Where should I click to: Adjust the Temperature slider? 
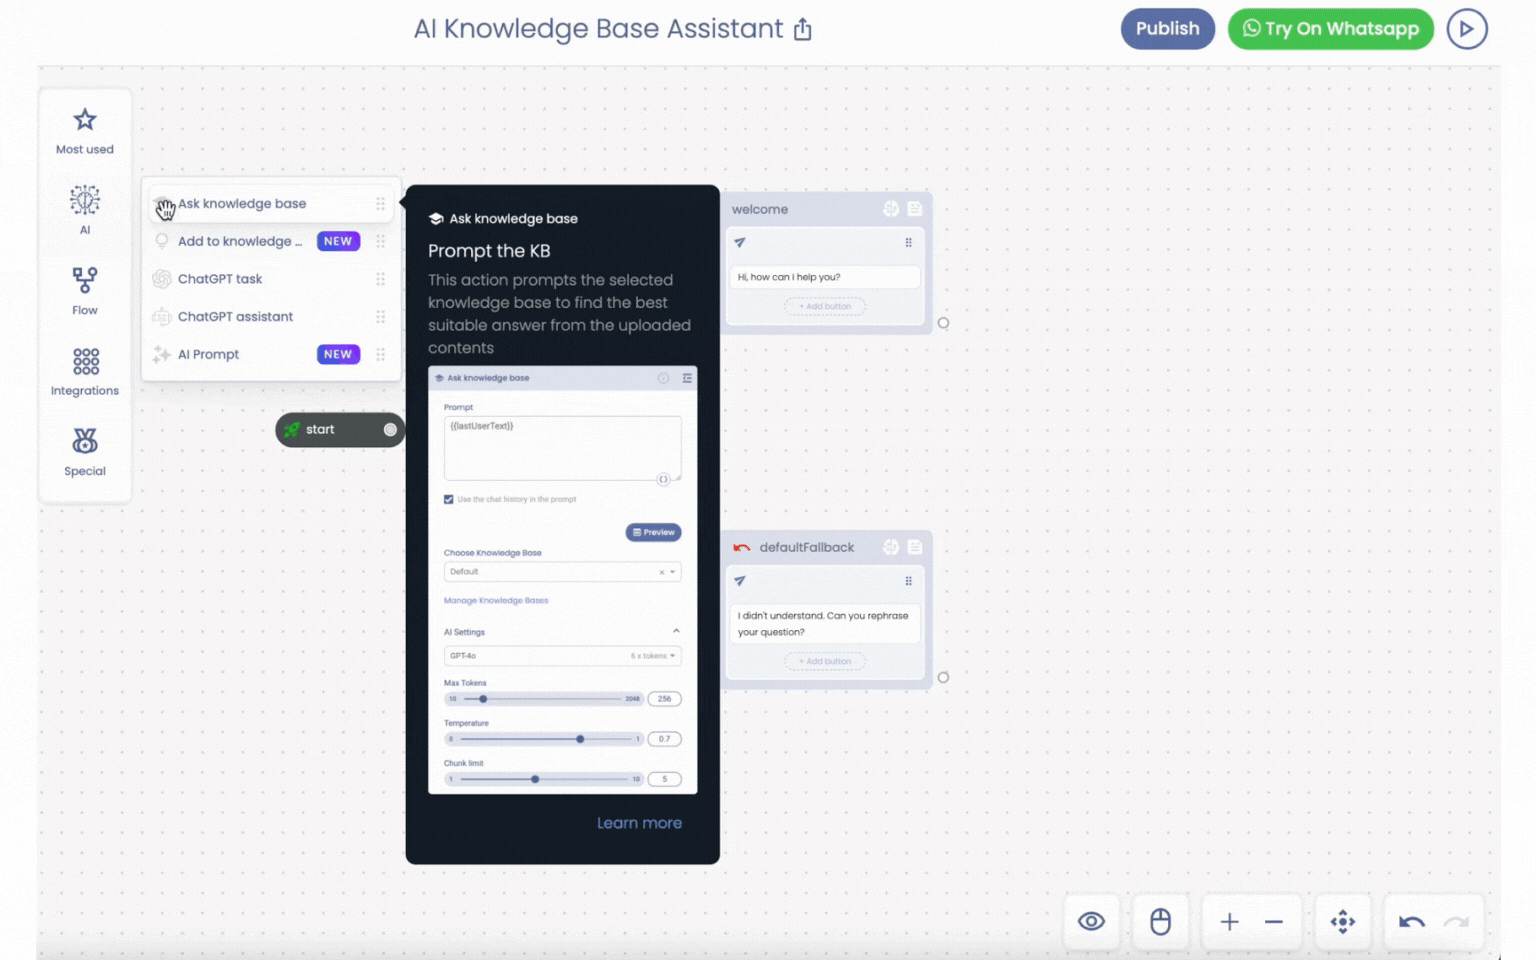(x=580, y=739)
